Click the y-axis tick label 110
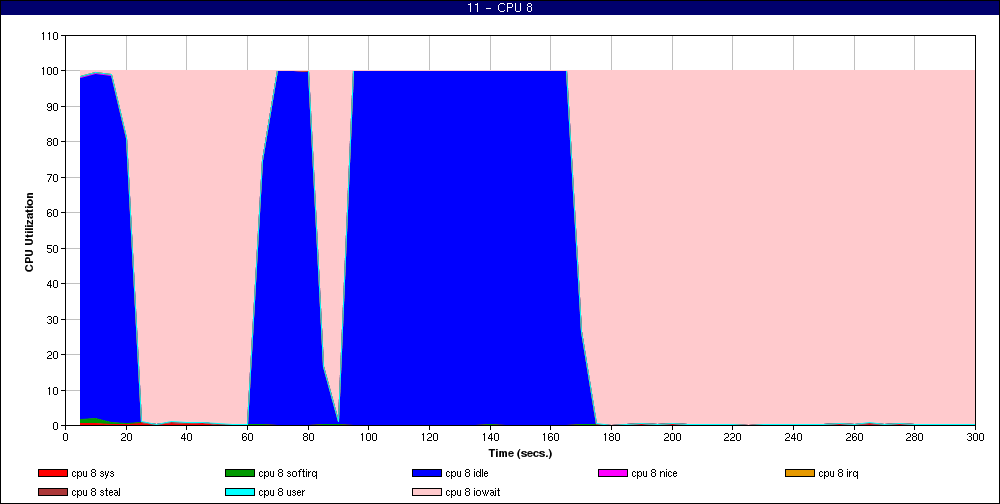Viewport: 1000px width, 504px height. pos(51,35)
